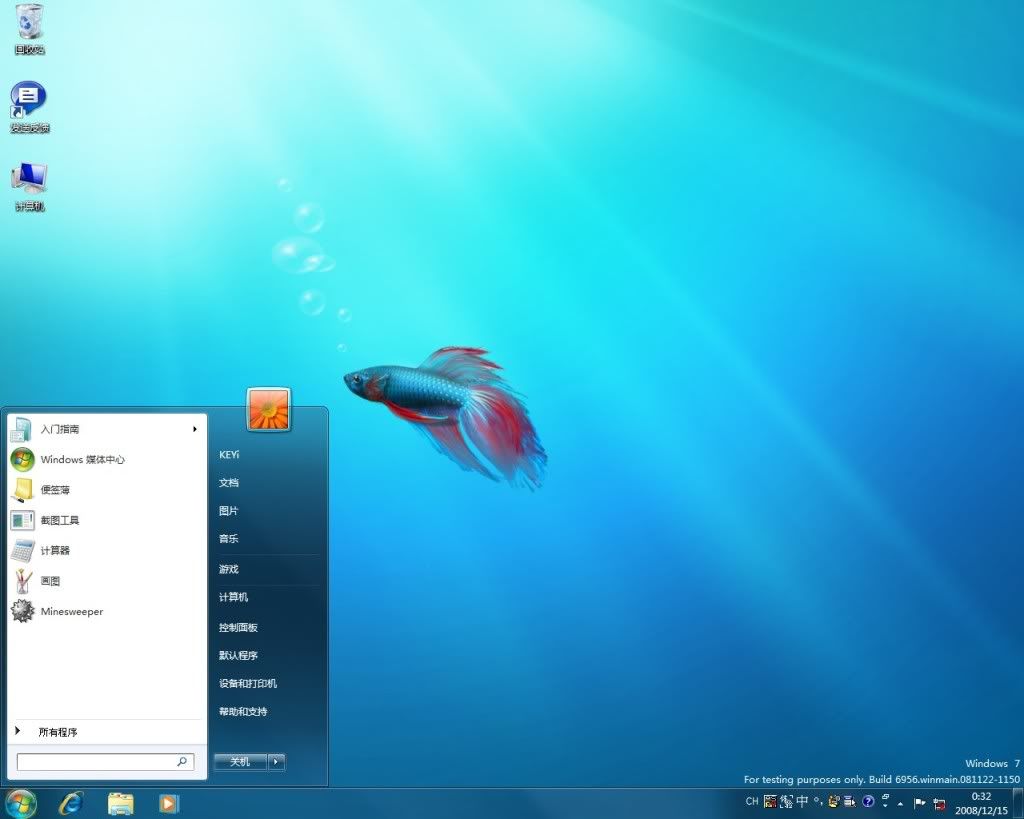Open 图片 pictures folder
1024x819 pixels.
[229, 511]
